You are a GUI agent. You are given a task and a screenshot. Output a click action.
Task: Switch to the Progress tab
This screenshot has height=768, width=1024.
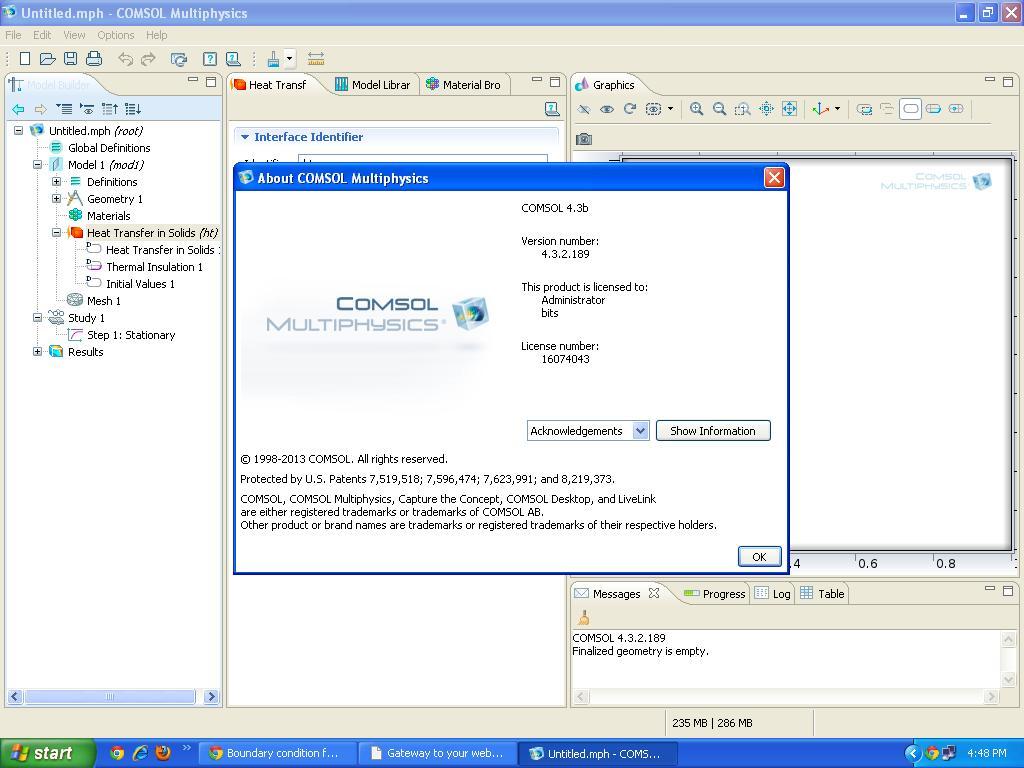(x=715, y=594)
